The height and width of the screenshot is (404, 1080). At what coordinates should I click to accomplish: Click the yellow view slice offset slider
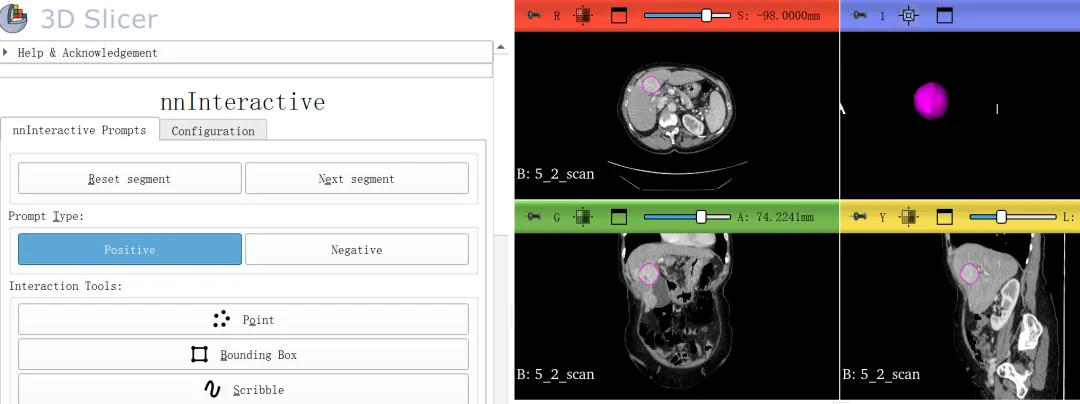(x=1012, y=217)
